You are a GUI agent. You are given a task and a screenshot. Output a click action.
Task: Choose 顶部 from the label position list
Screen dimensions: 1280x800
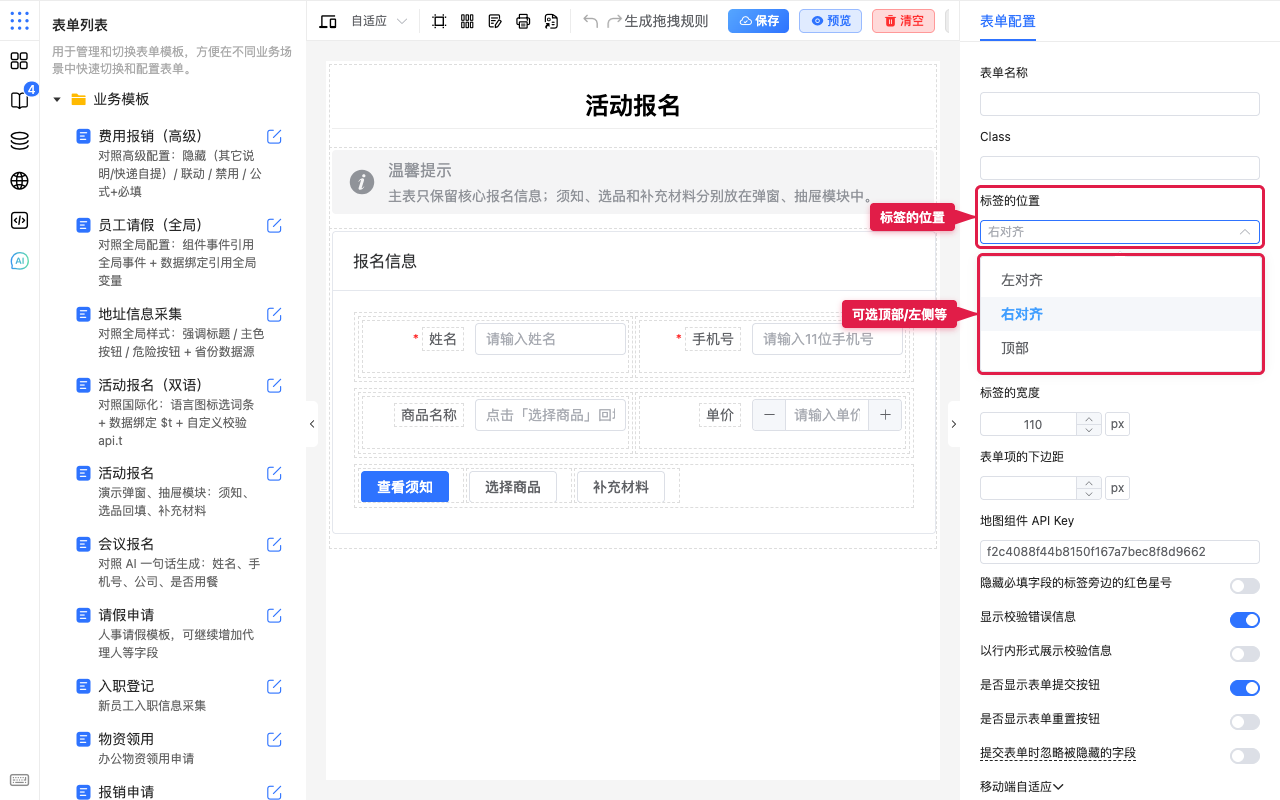1120,348
